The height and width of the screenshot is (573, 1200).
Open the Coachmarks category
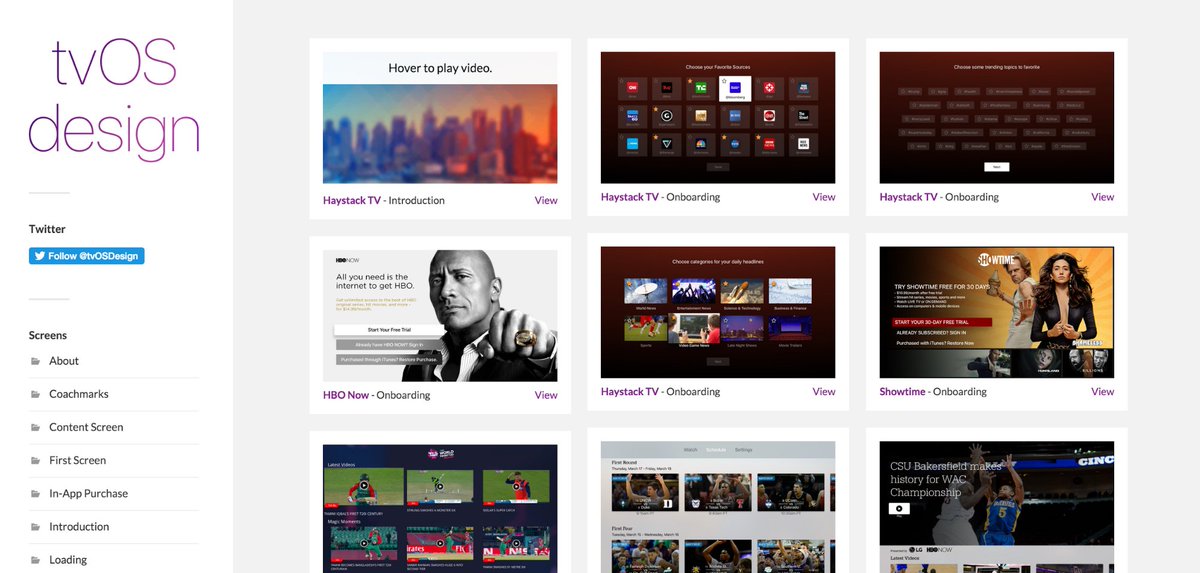coord(79,394)
